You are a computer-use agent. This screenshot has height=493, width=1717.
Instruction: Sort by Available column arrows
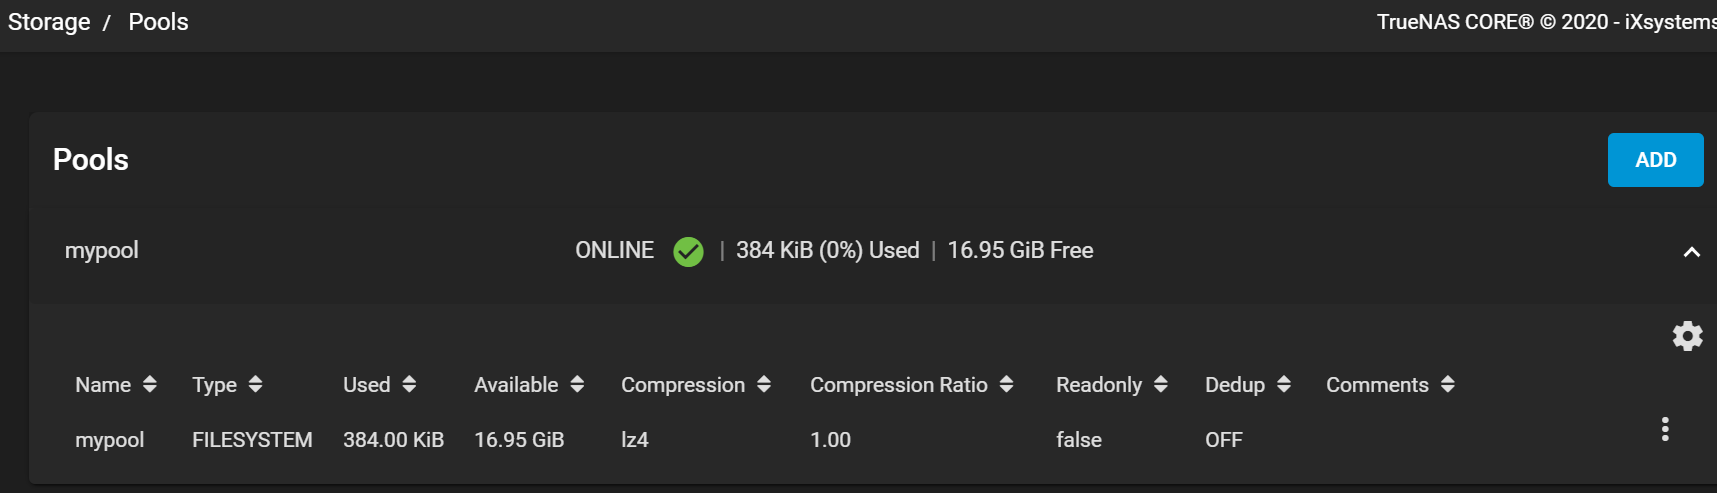click(x=577, y=384)
